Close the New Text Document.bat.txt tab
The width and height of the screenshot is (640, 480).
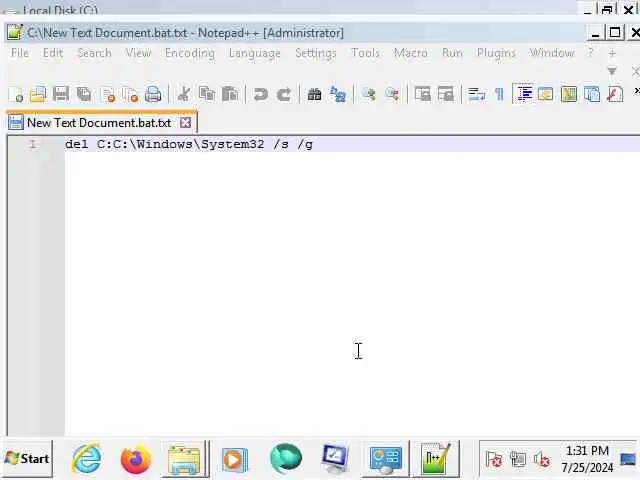(x=186, y=122)
